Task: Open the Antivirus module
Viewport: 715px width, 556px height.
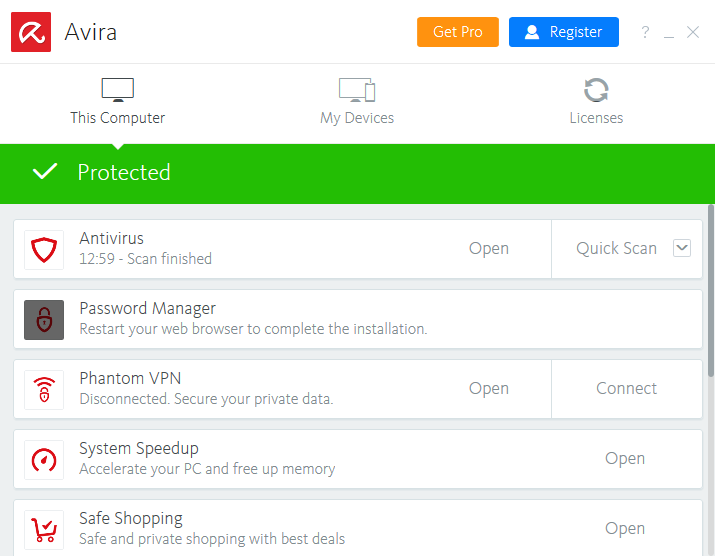Action: 489,249
